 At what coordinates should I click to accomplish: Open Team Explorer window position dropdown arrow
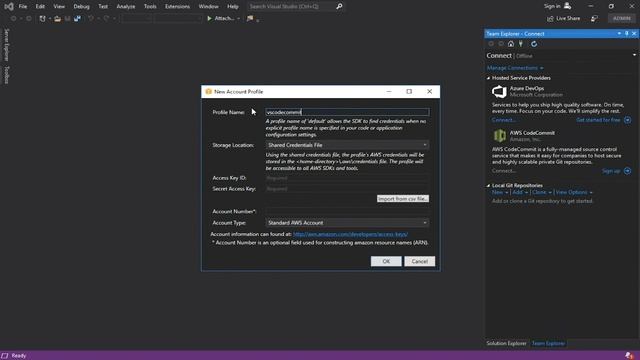(619, 33)
